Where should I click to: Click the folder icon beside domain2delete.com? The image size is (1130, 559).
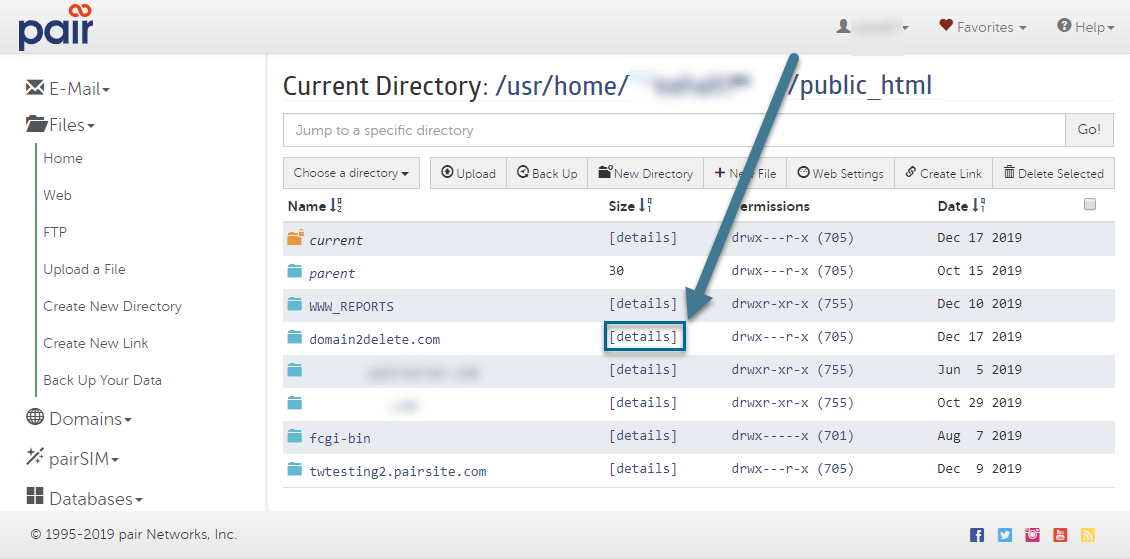294,338
